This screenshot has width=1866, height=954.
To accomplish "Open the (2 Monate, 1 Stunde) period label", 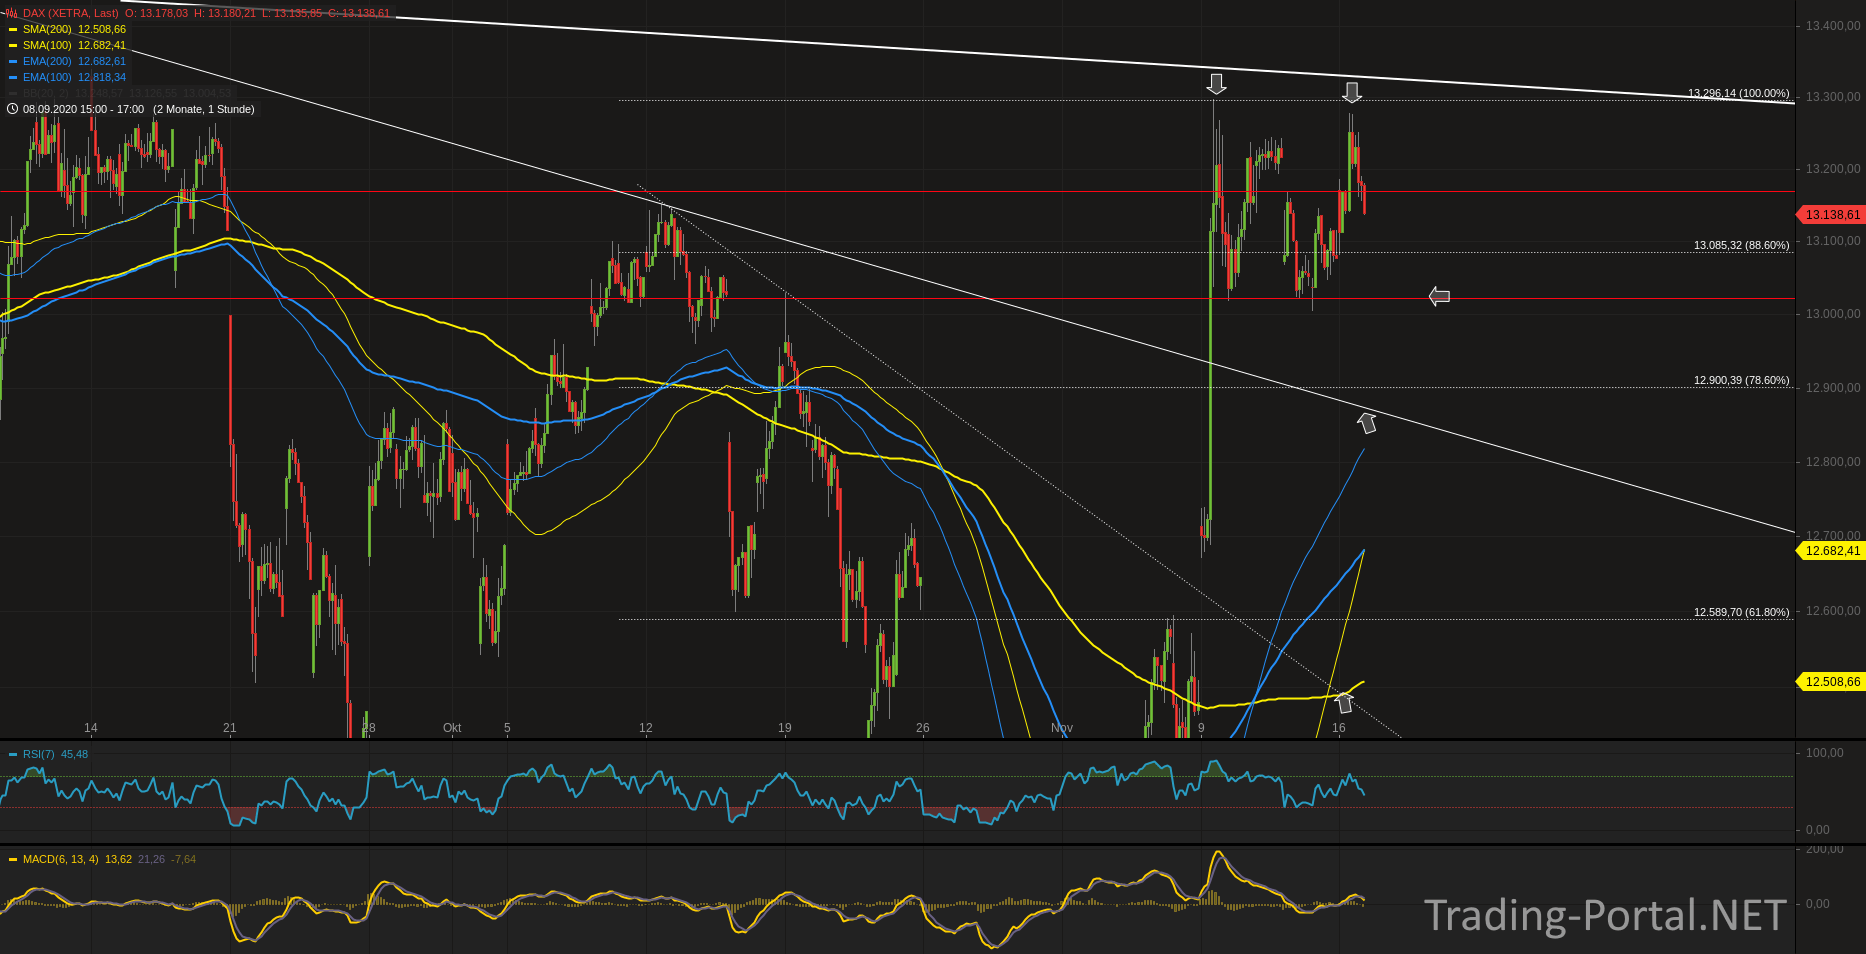I will tap(204, 109).
